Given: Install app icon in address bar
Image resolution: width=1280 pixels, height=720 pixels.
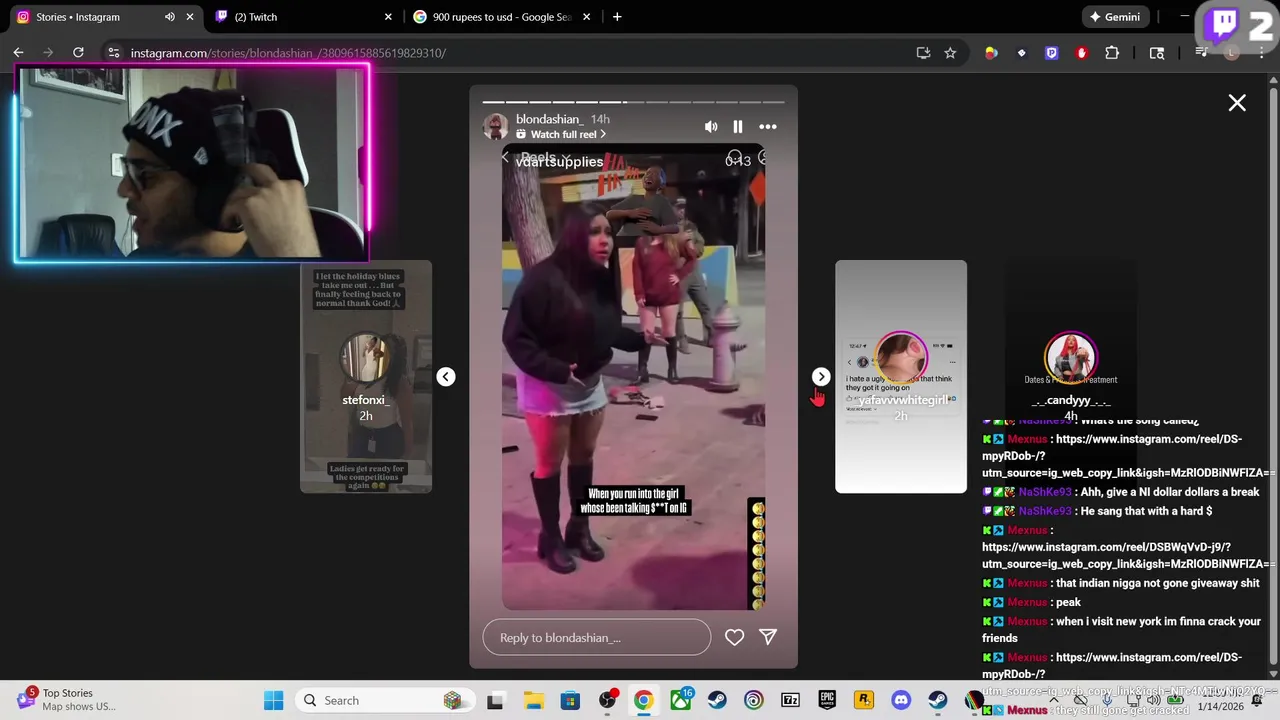Looking at the screenshot, I should (x=923, y=53).
